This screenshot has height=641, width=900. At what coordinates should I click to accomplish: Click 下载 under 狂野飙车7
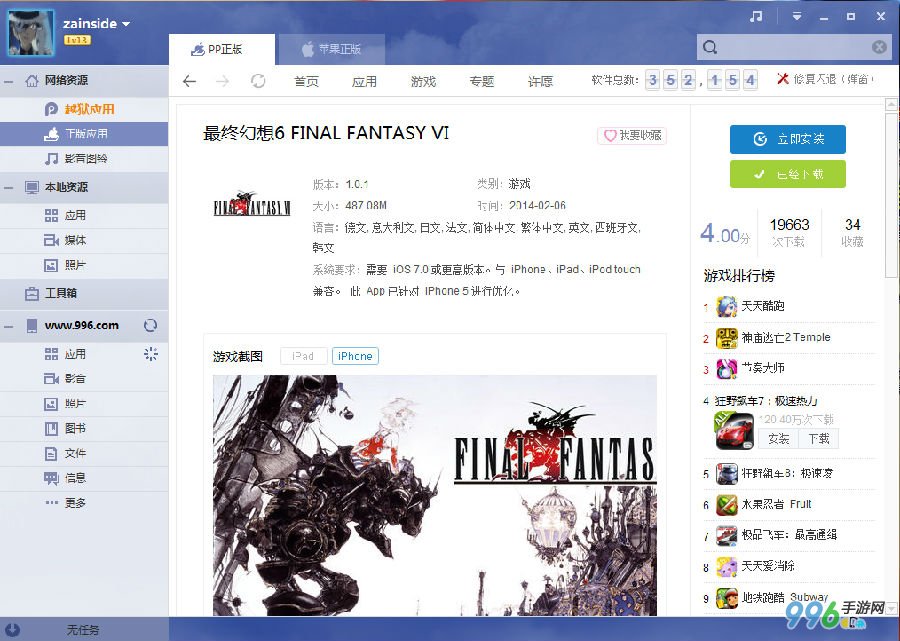[x=819, y=439]
